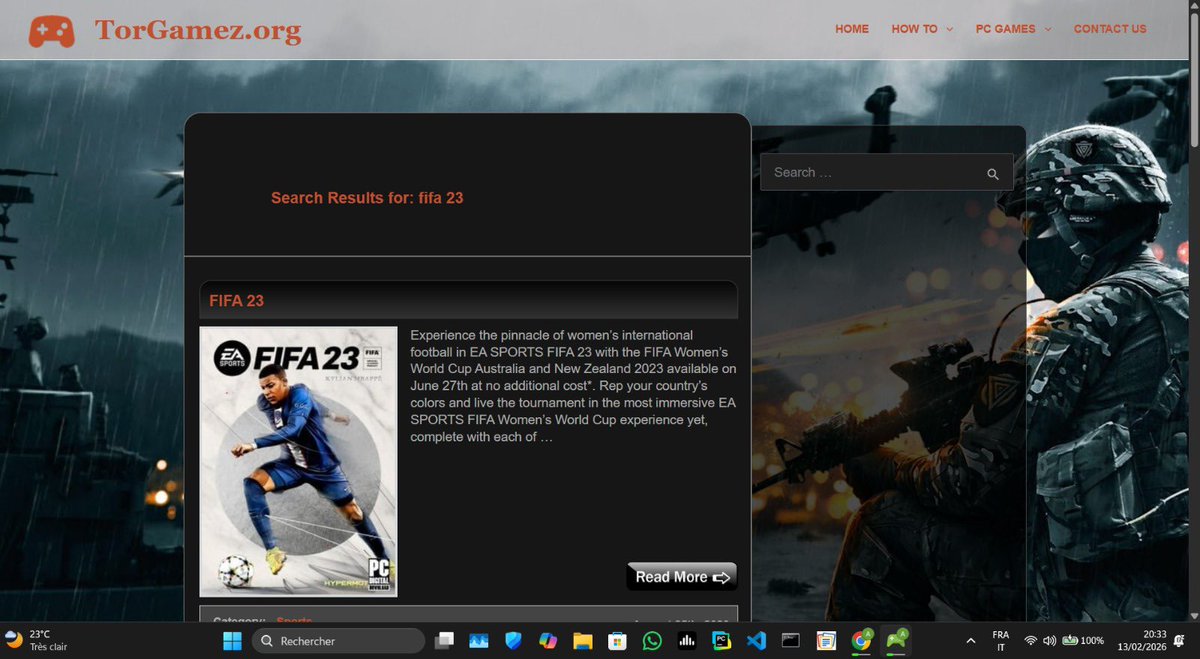Open the Wi-Fi network tray icon

point(1030,641)
